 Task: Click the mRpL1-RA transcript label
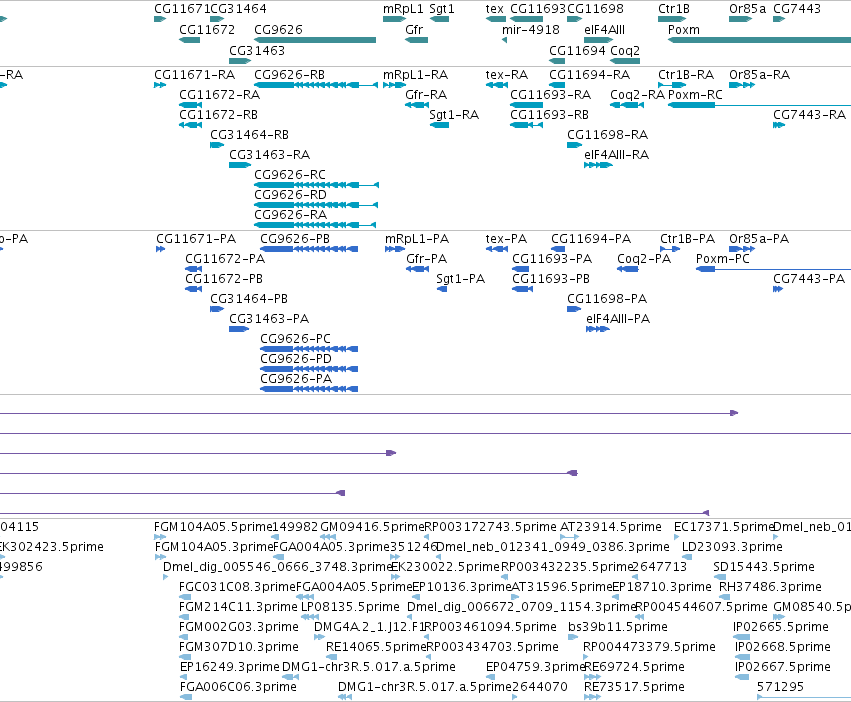pos(415,74)
